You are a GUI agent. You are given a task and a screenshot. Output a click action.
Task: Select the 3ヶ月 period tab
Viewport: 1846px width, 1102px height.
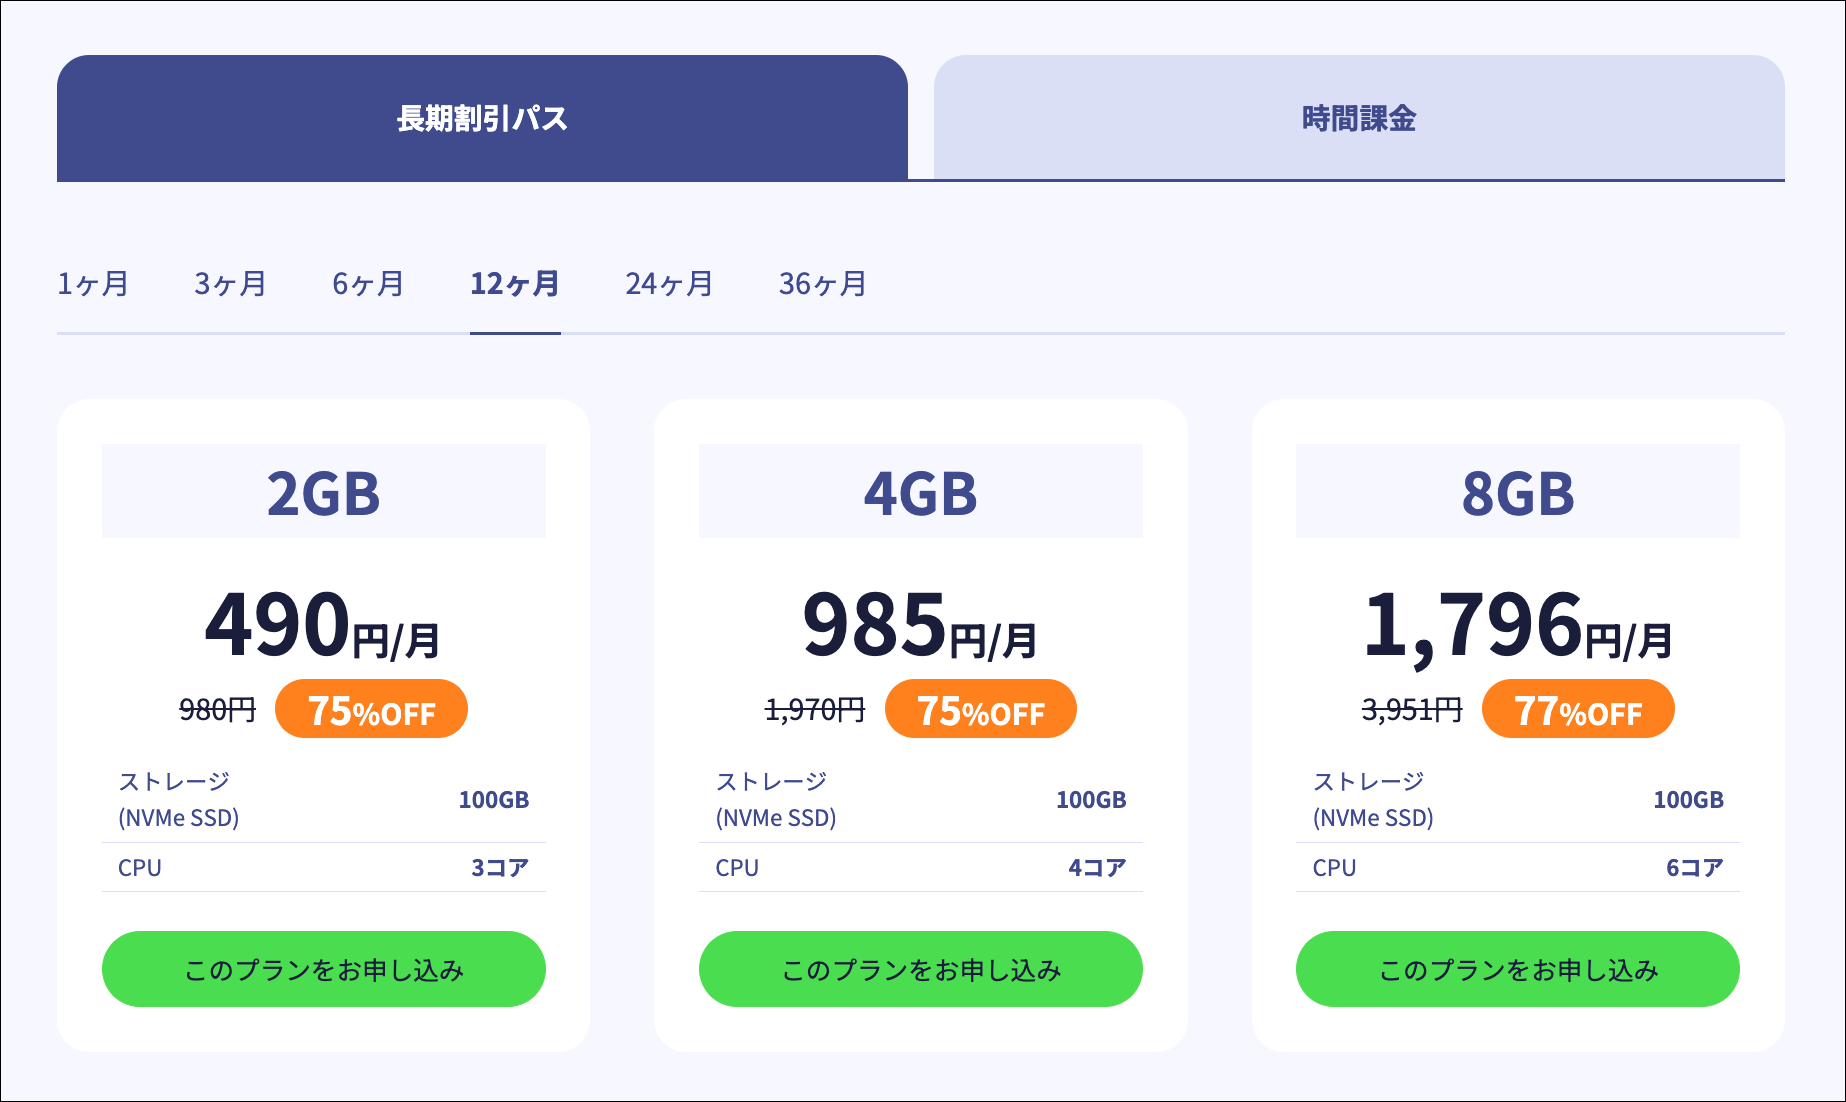pos(230,284)
